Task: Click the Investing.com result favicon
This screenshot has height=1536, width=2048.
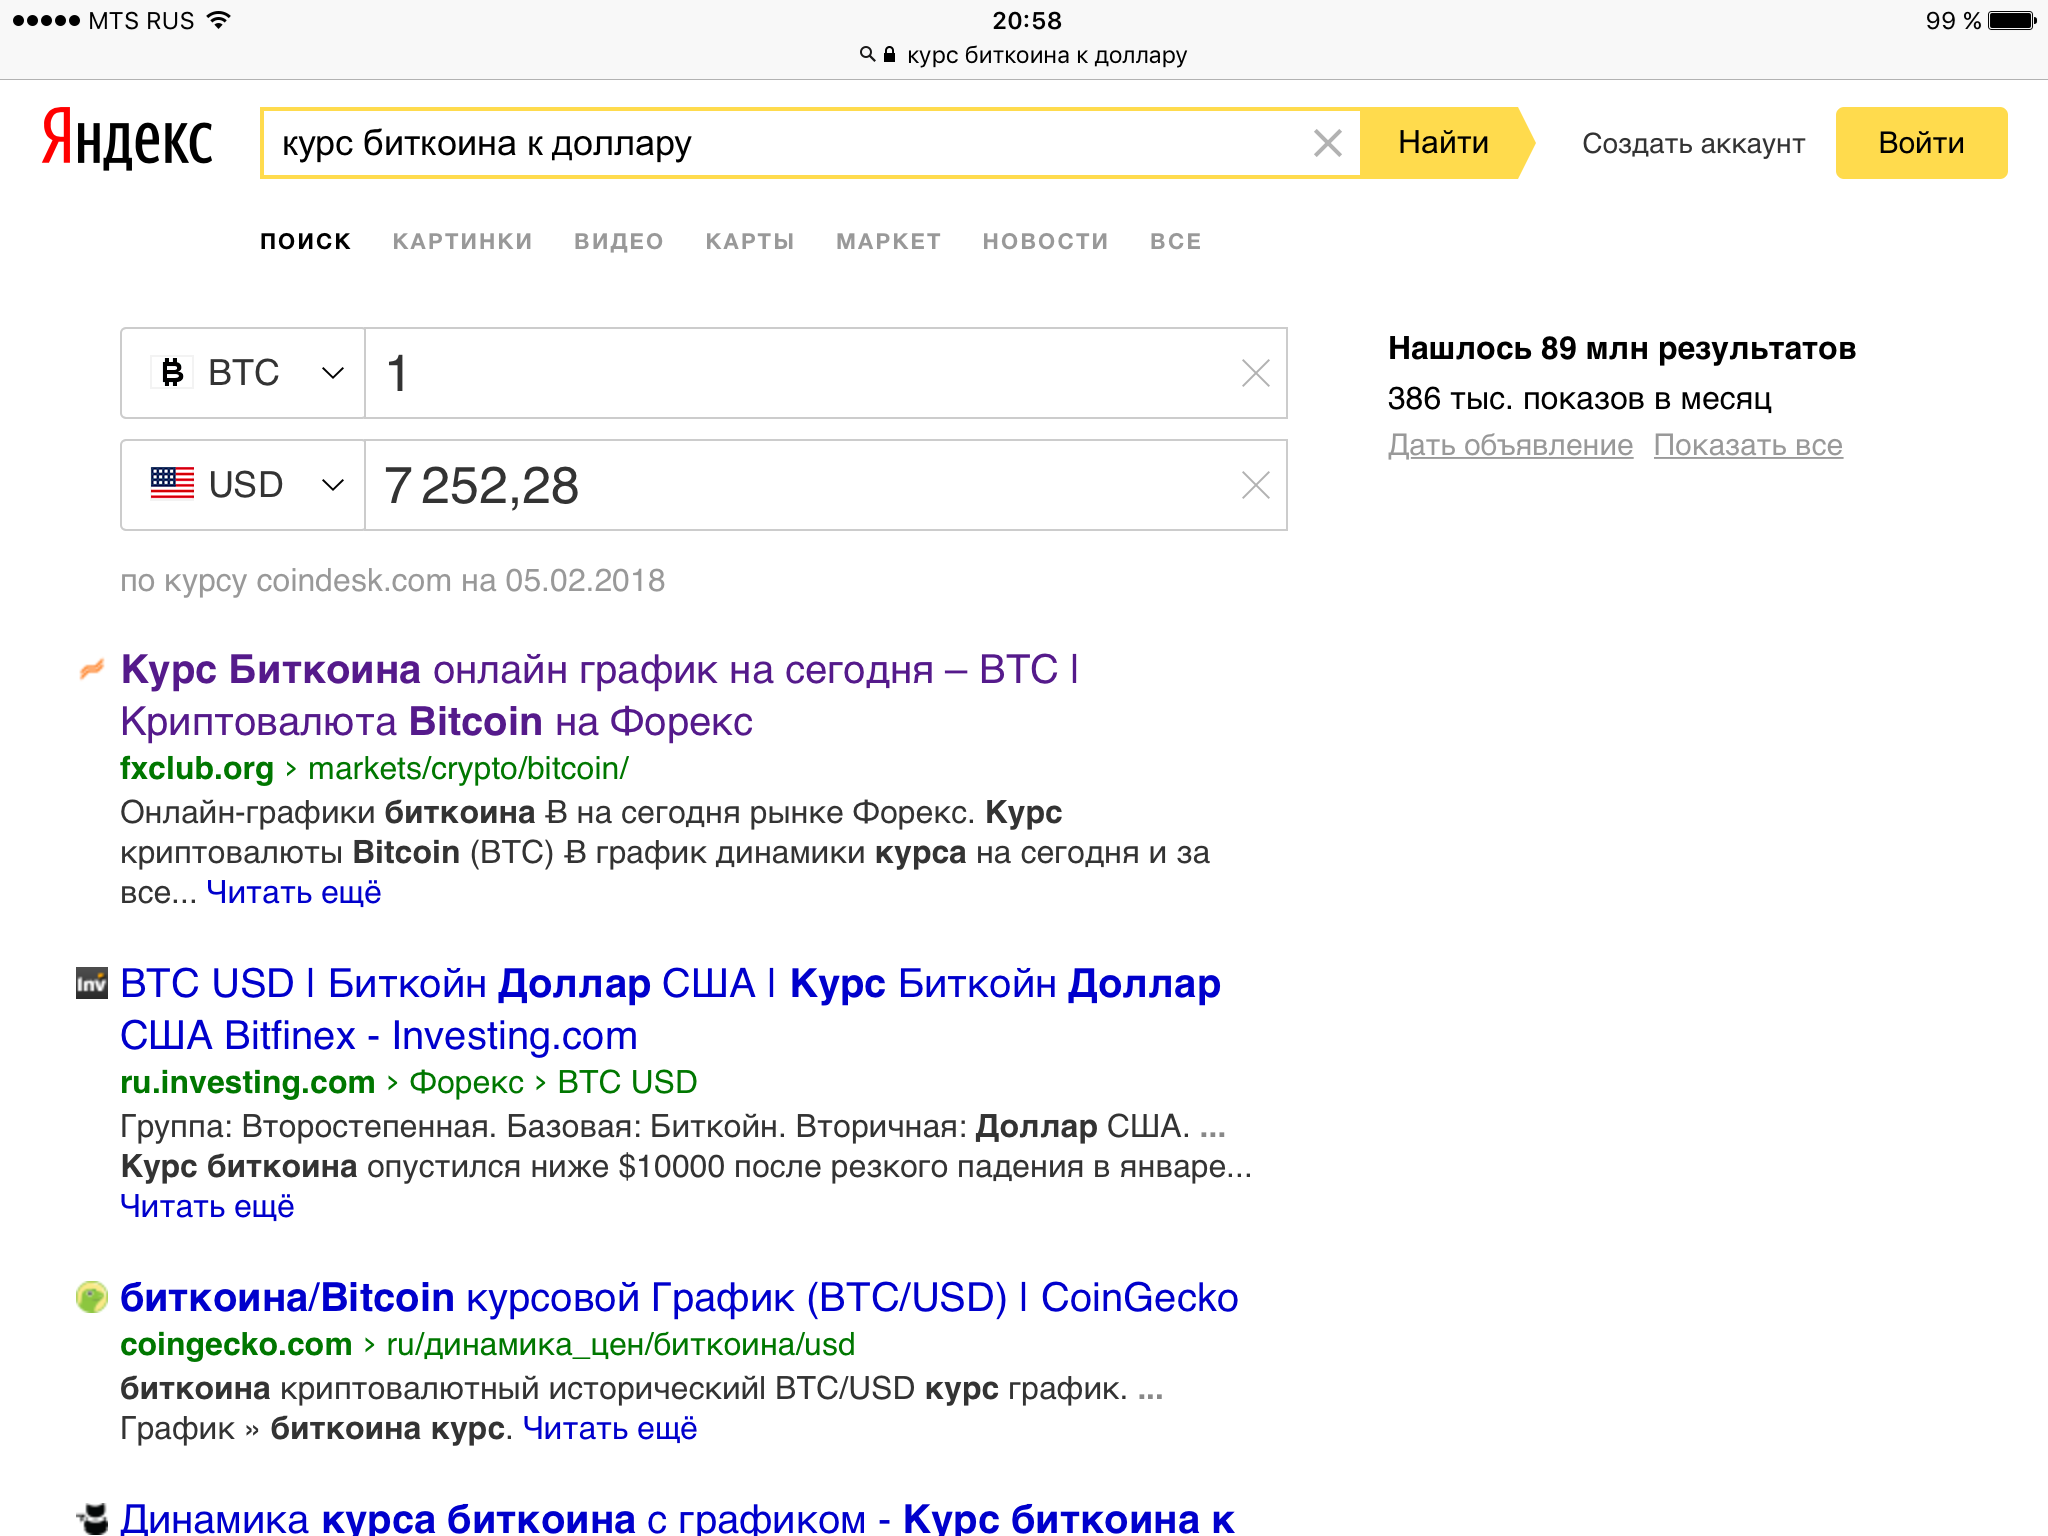Action: [91, 983]
